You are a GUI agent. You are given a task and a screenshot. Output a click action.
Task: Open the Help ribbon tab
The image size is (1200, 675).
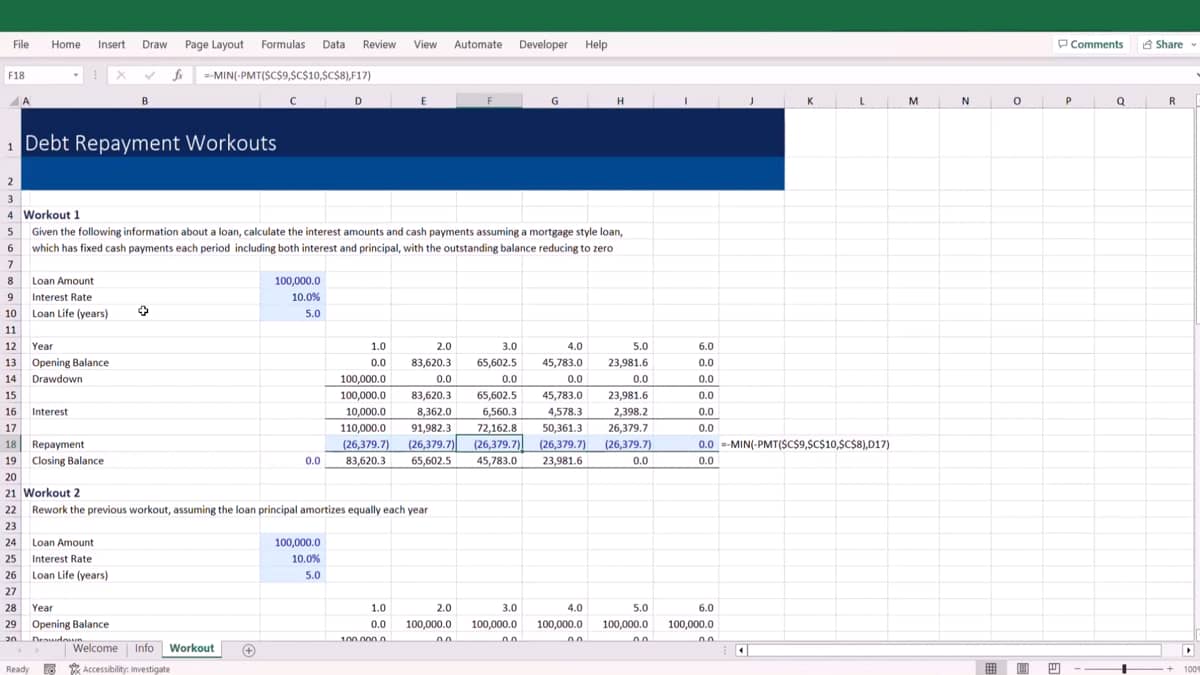tap(596, 44)
